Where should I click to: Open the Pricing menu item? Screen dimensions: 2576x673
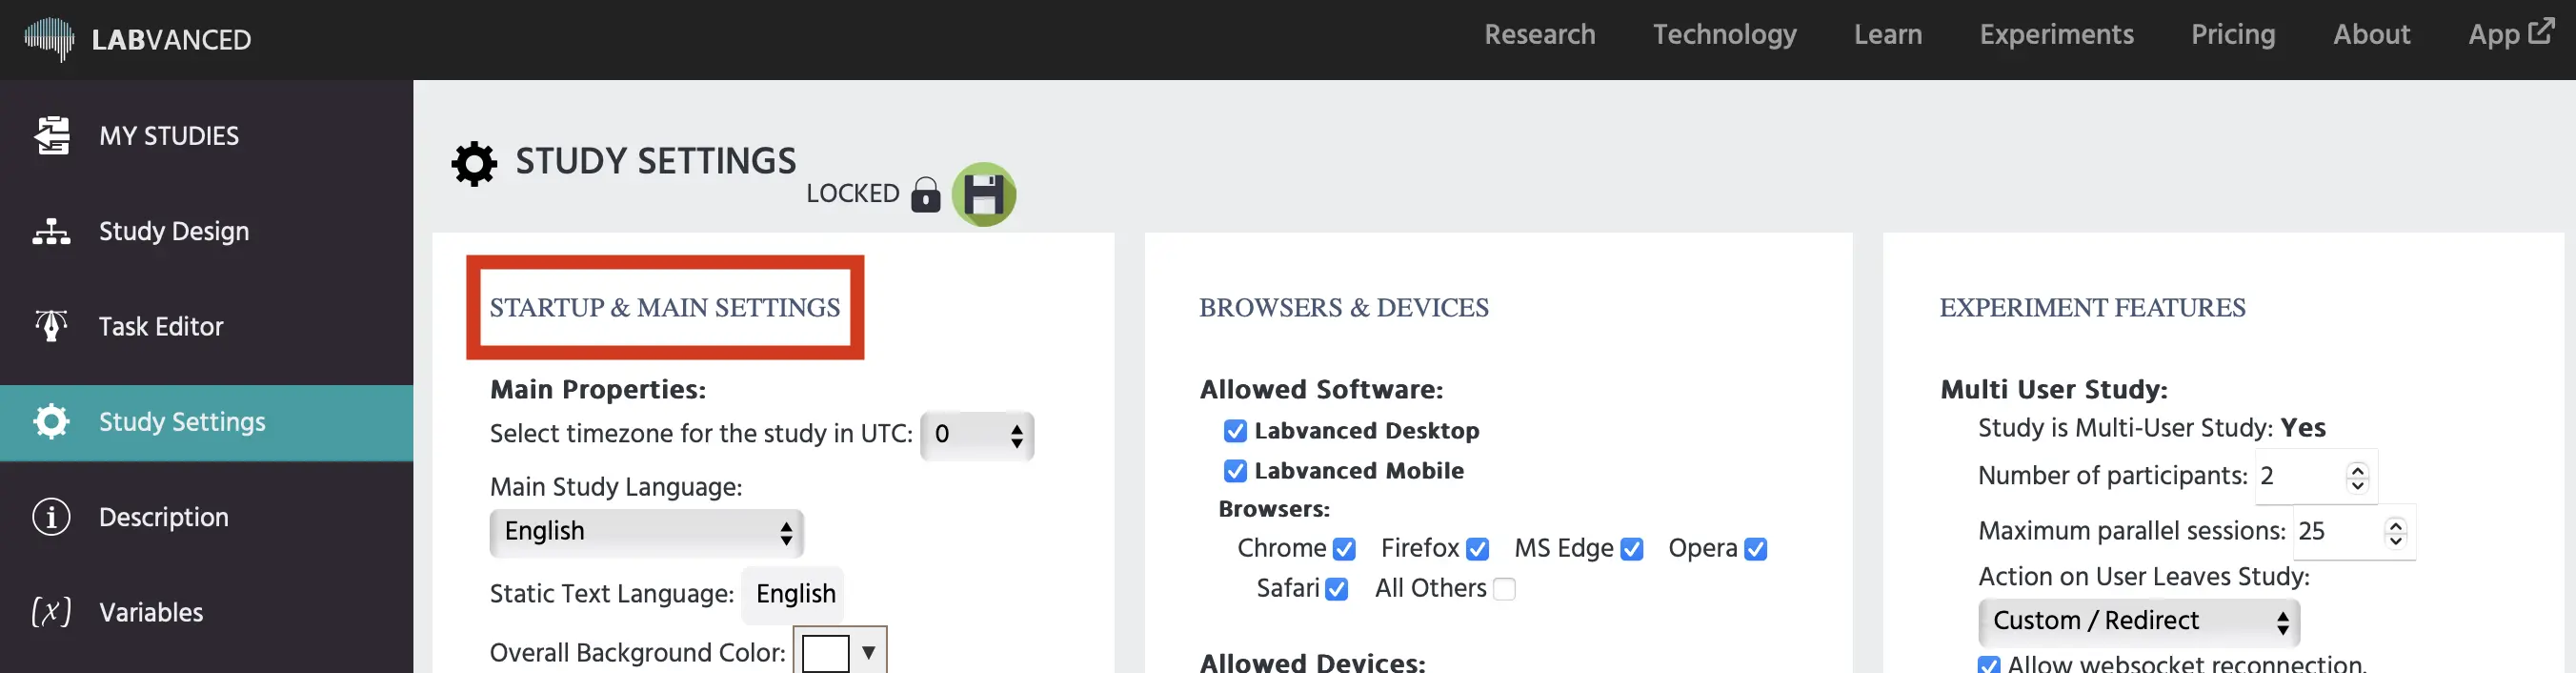(x=2232, y=35)
